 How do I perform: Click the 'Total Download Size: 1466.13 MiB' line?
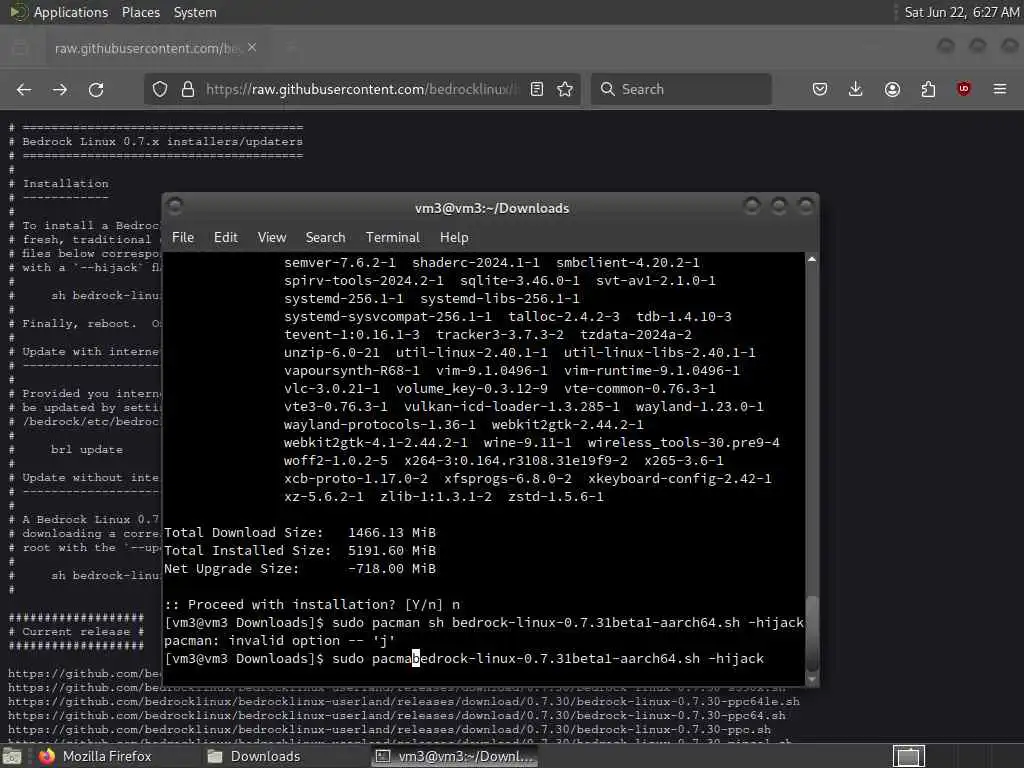coord(300,533)
